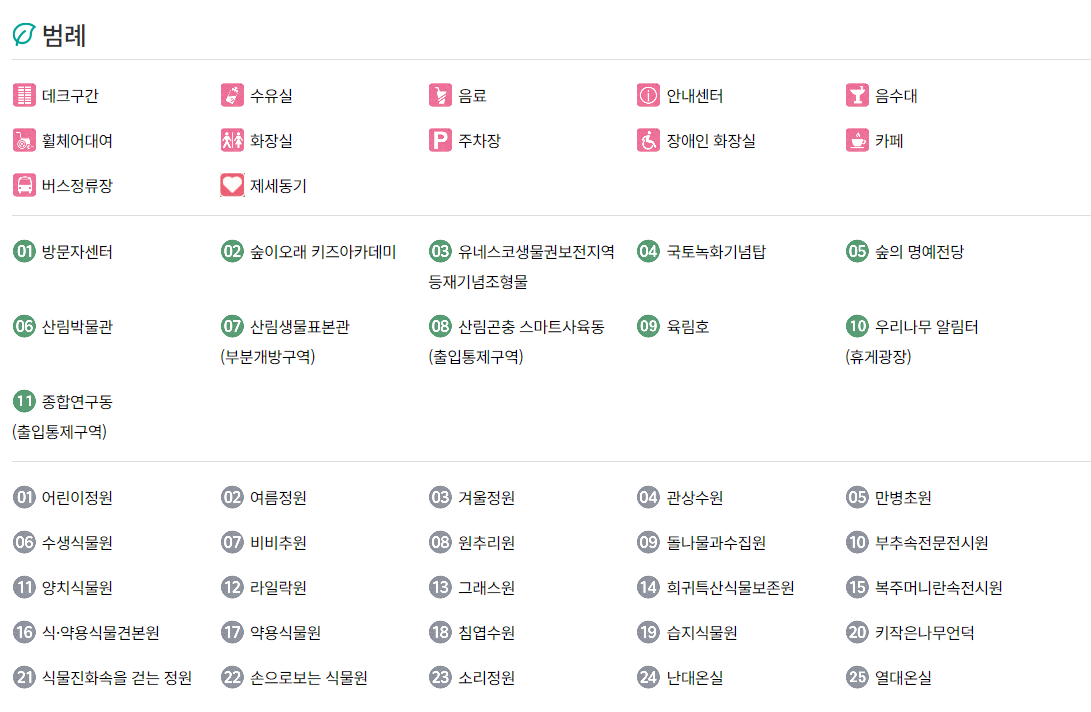Select the 제세동기 heart defibrillator icon
This screenshot has height=712, width=1091.
tap(232, 185)
